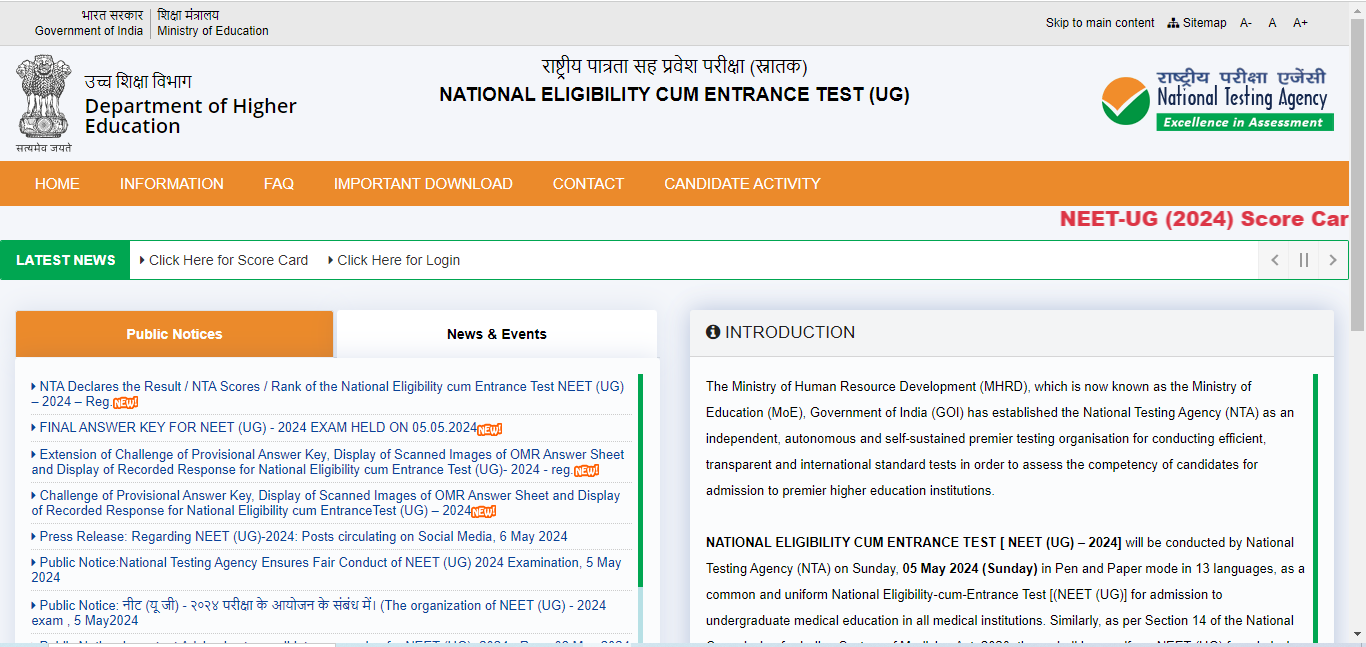Click Ministry of Education header text
Viewport: 1366px width, 647px height.
click(x=213, y=31)
